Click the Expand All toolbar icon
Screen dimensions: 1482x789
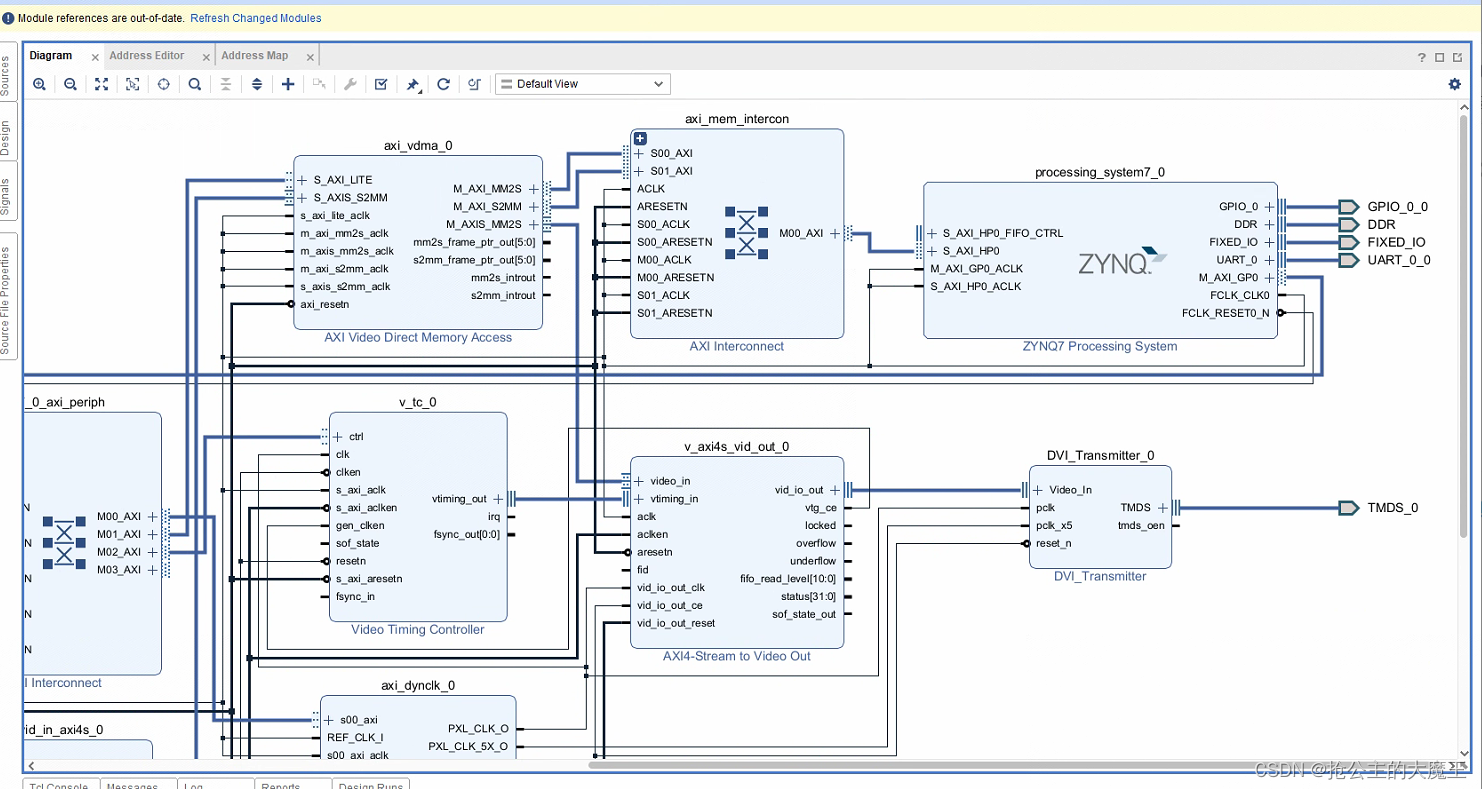[257, 84]
